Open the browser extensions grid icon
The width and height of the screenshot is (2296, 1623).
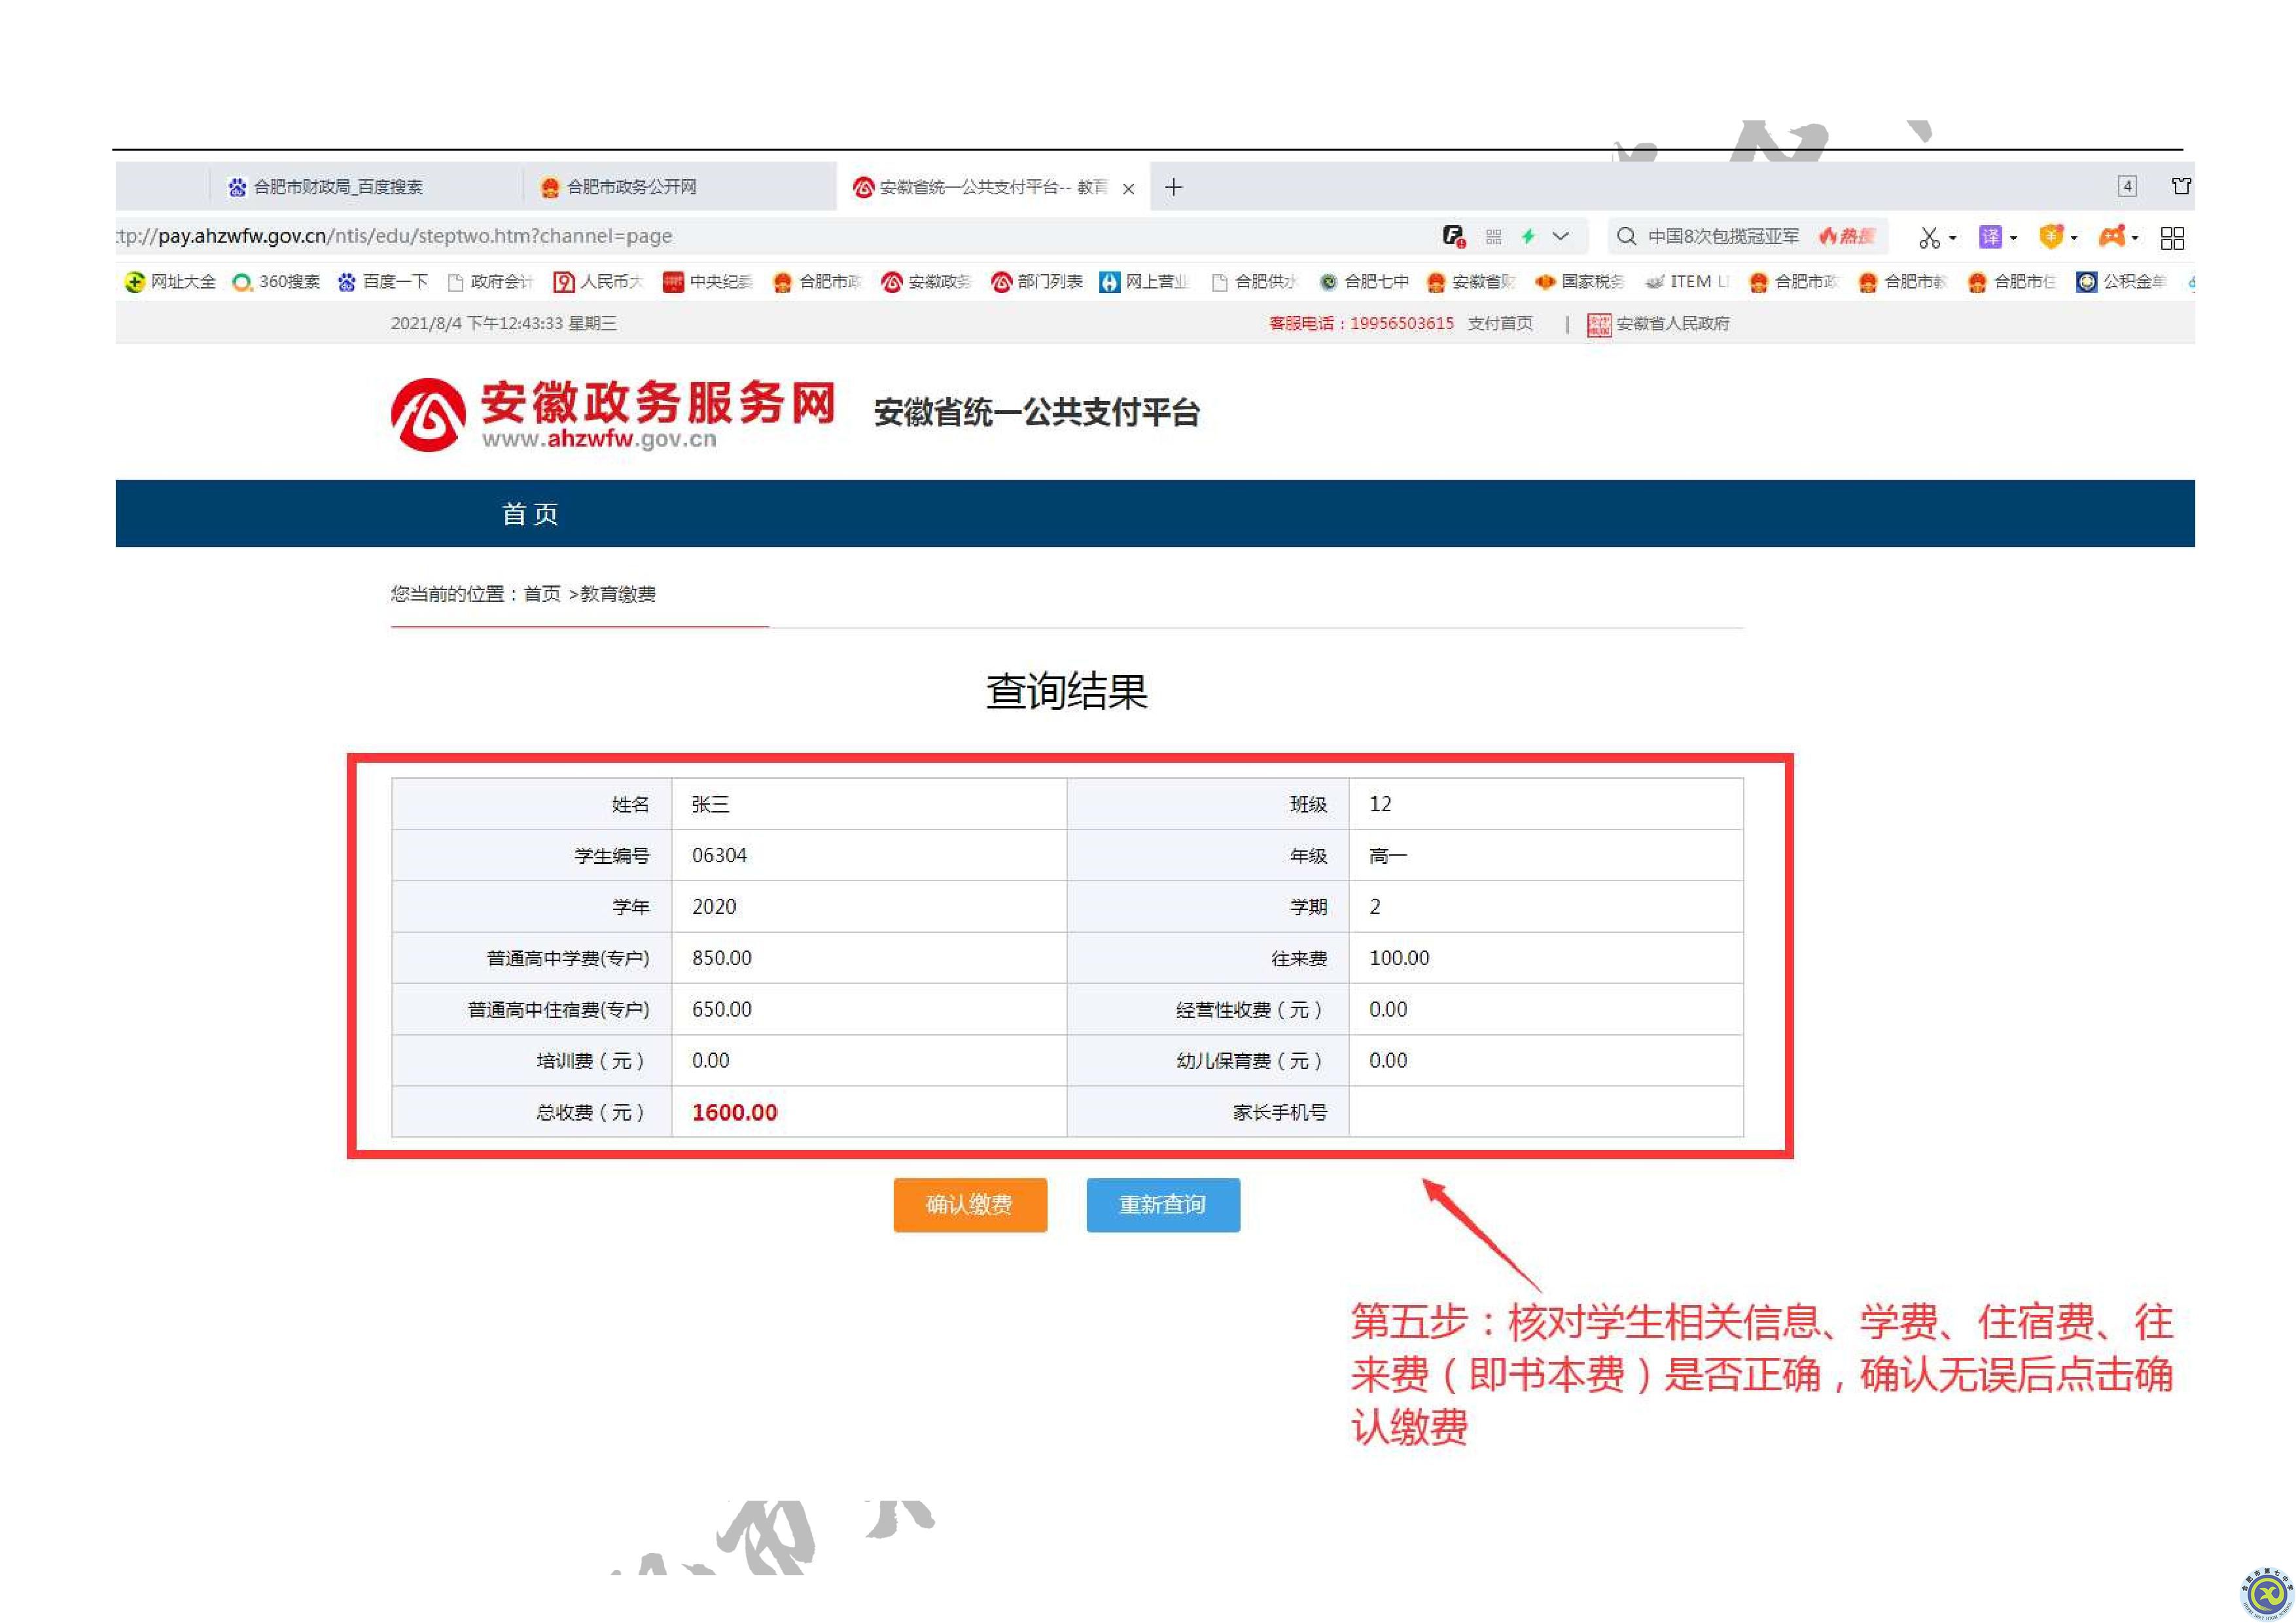(2172, 237)
